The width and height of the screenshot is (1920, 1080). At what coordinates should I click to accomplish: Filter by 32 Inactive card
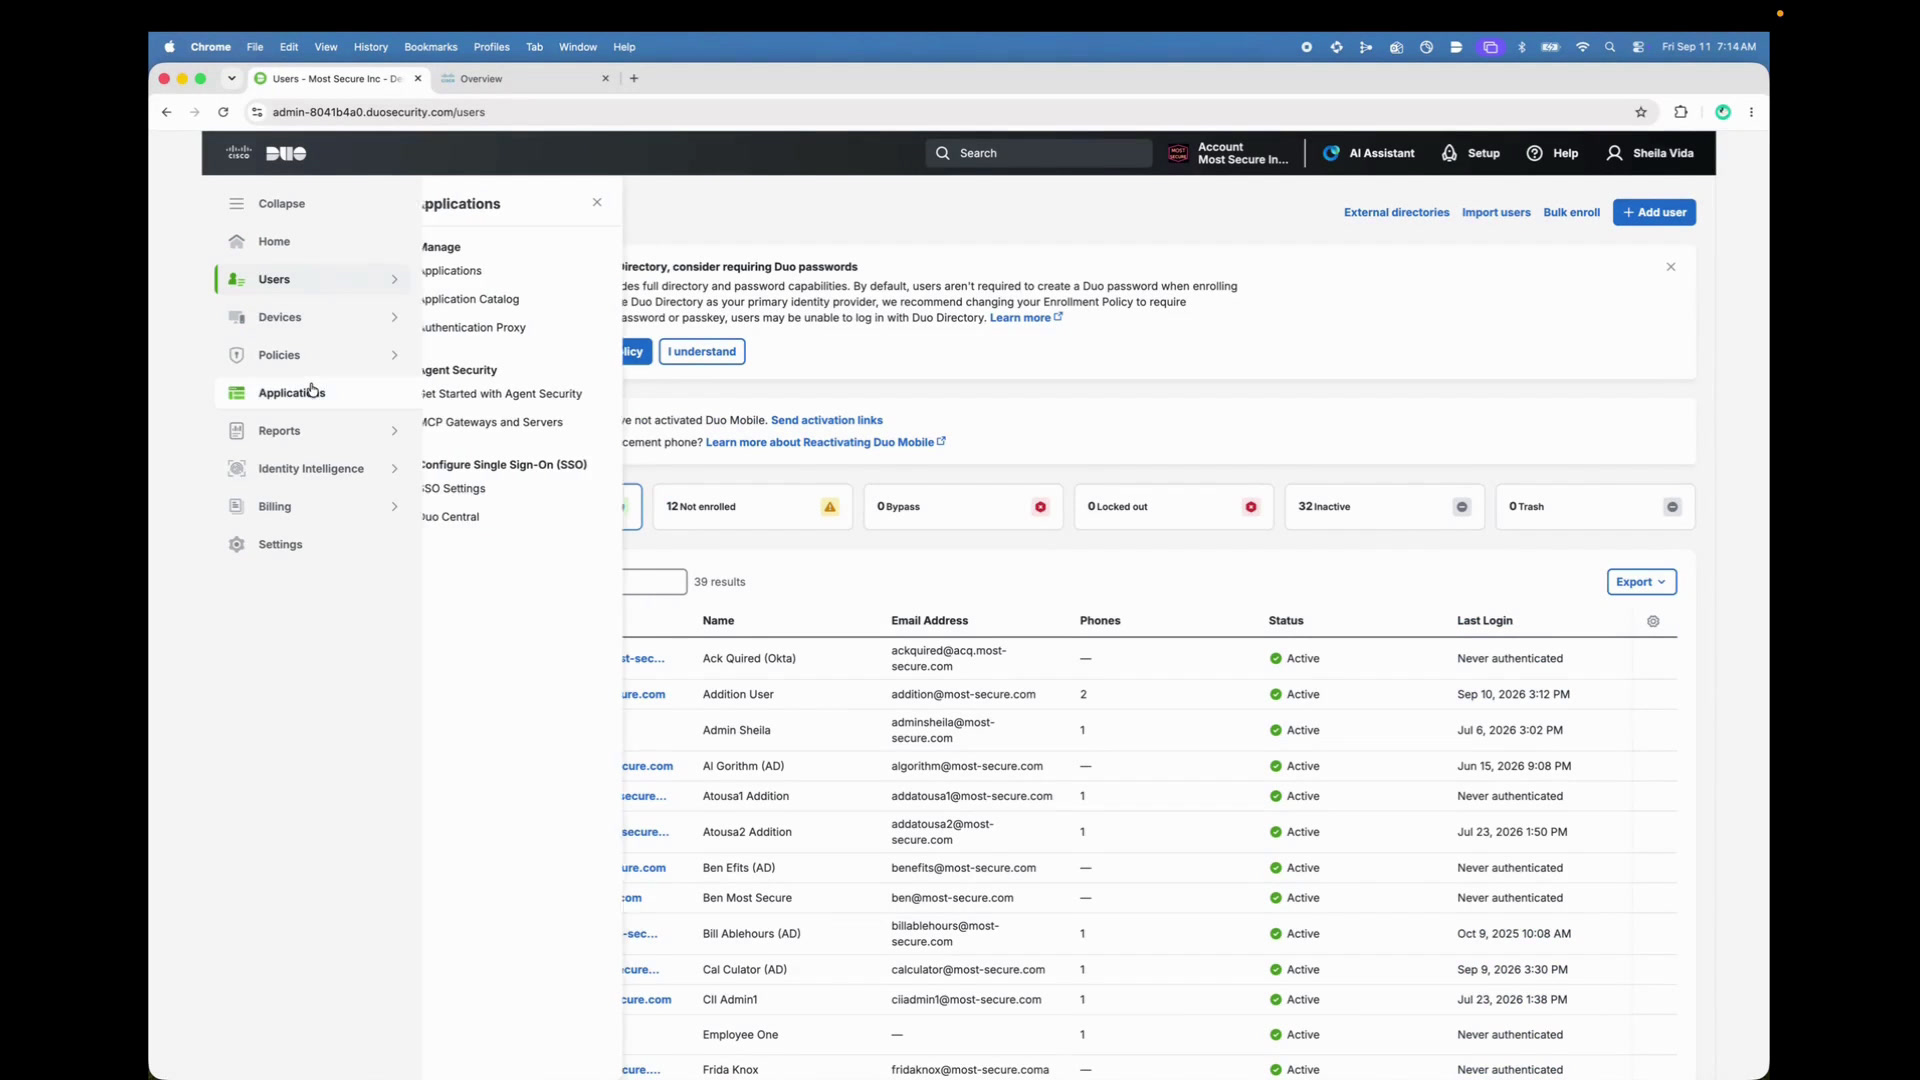(1384, 507)
